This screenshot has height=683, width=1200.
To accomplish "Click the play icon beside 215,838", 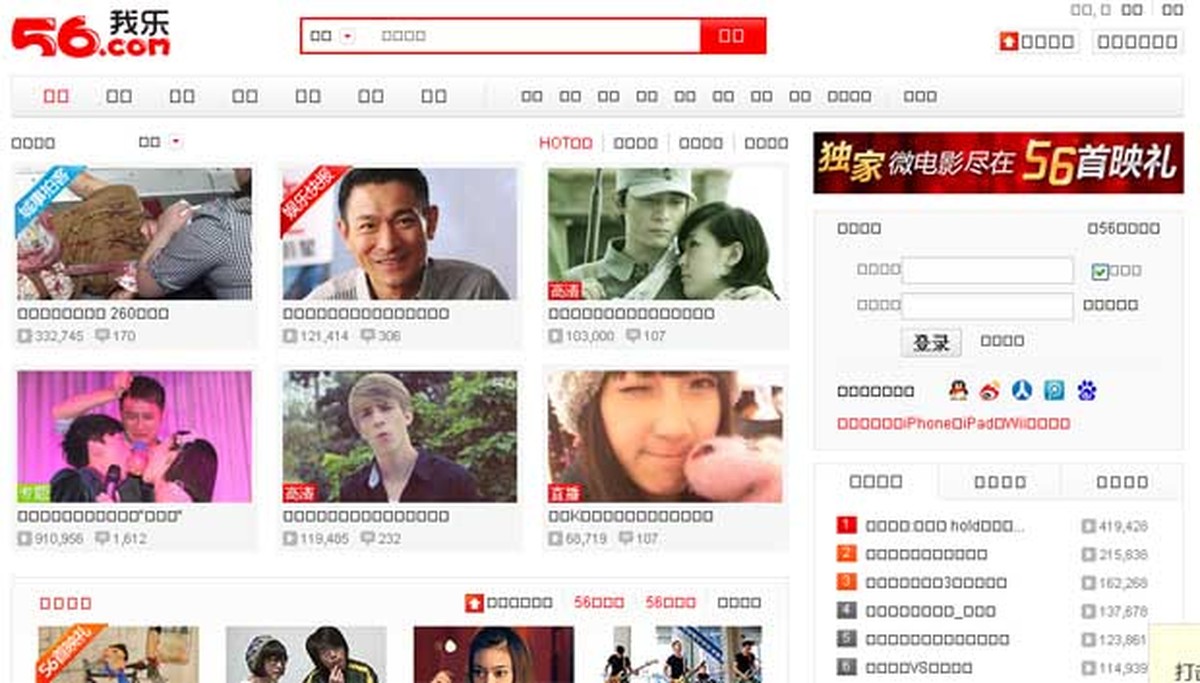I will (x=1088, y=554).
